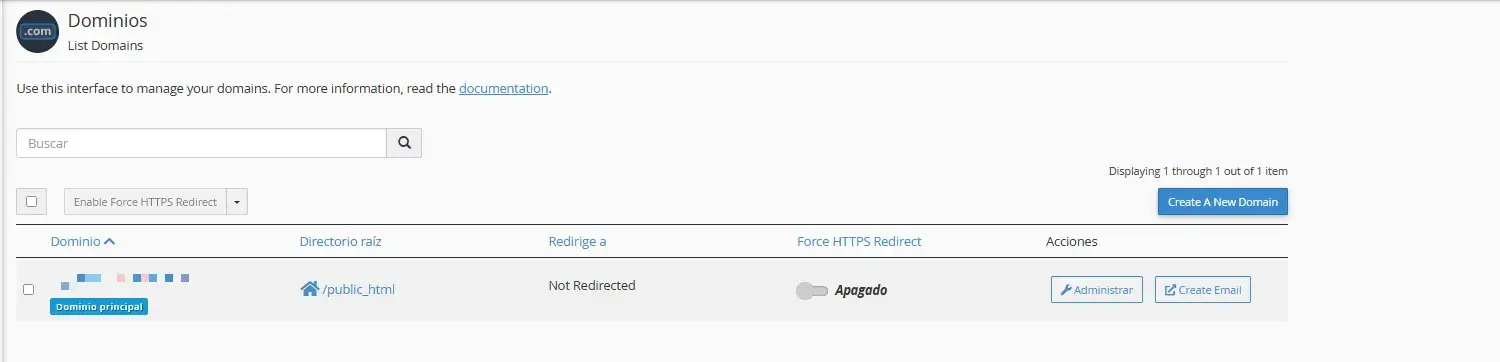Click the wrench icon in Administrar

pos(1066,290)
